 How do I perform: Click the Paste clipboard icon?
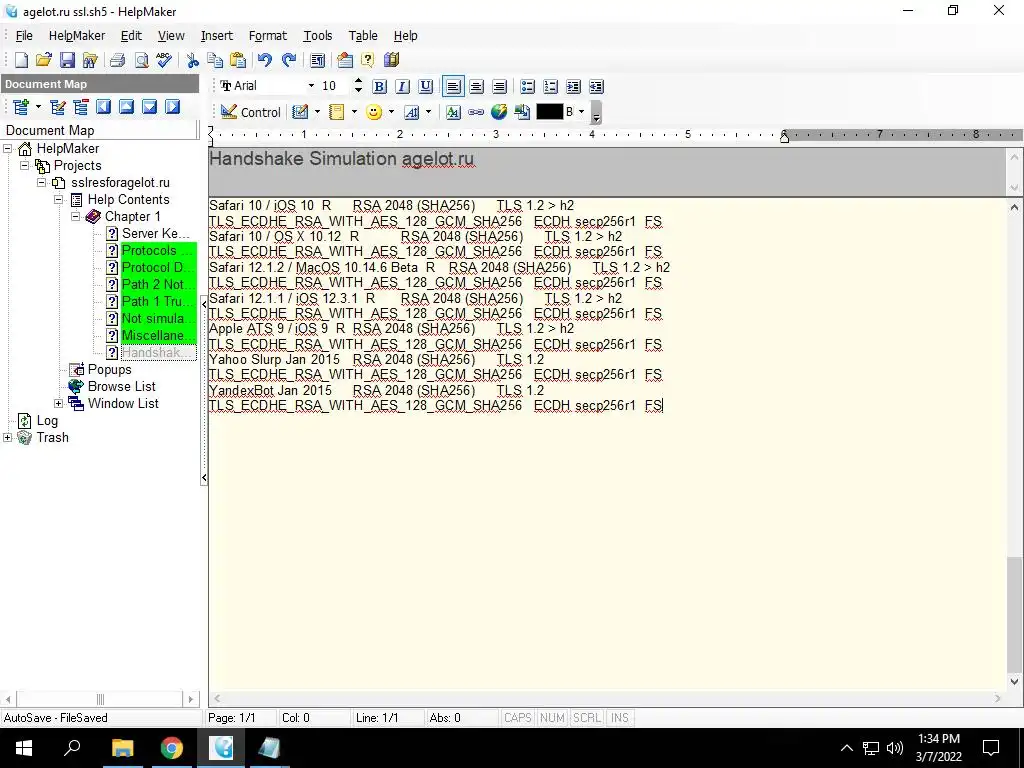coord(238,60)
